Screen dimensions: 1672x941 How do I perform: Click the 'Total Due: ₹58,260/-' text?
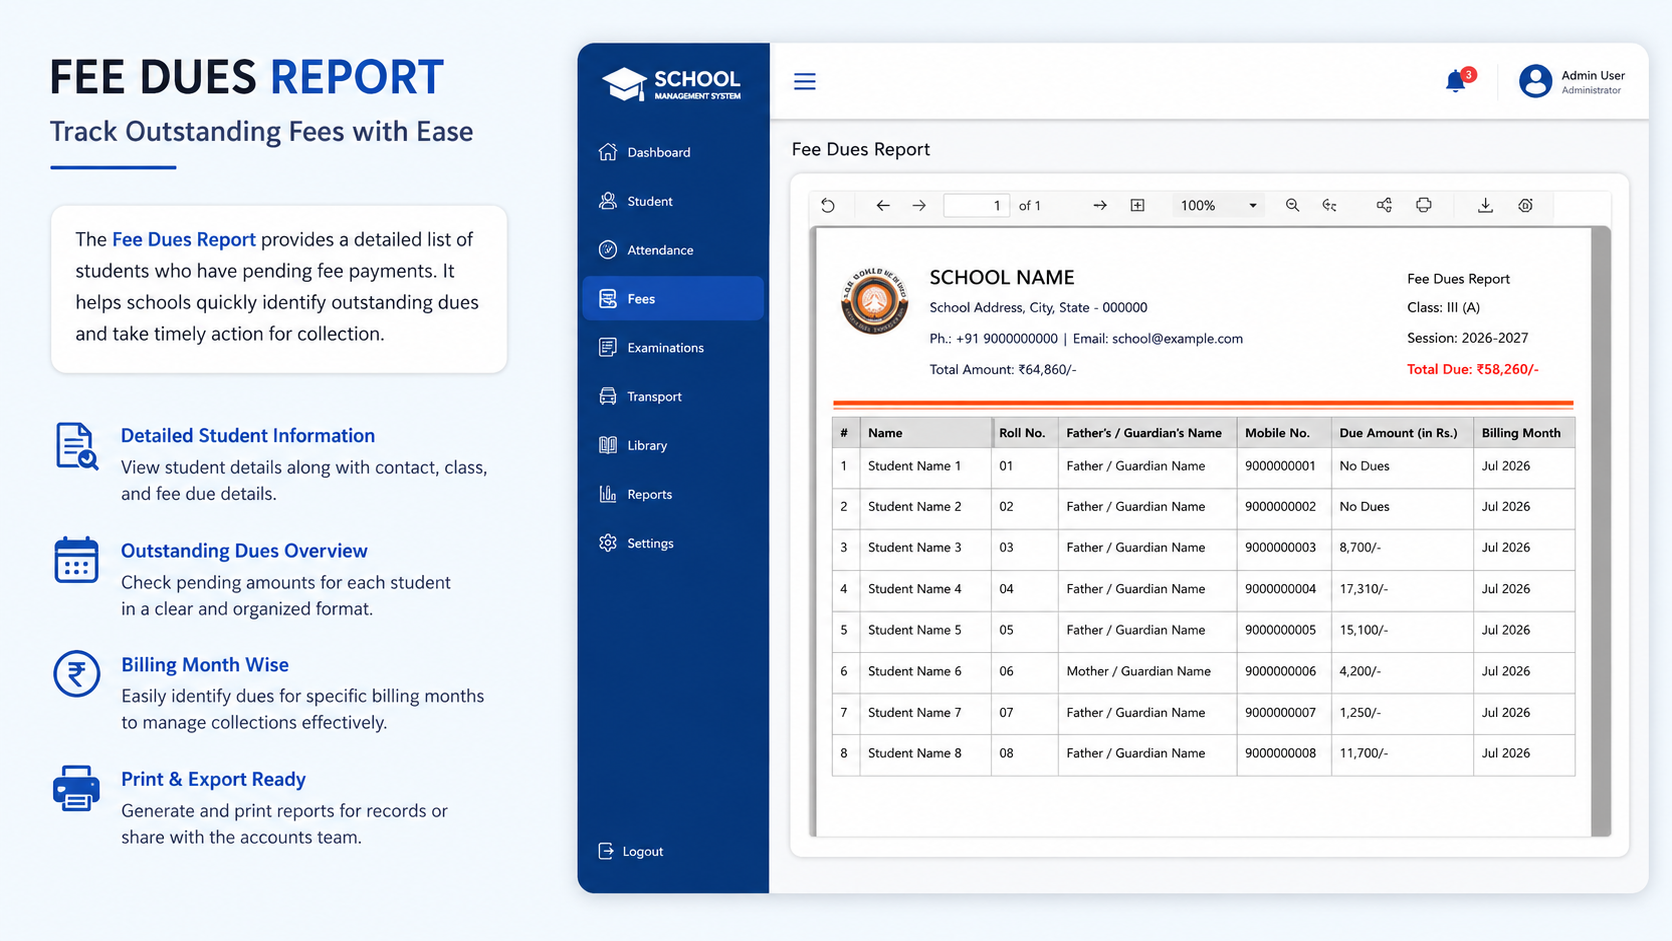pyautogui.click(x=1472, y=369)
